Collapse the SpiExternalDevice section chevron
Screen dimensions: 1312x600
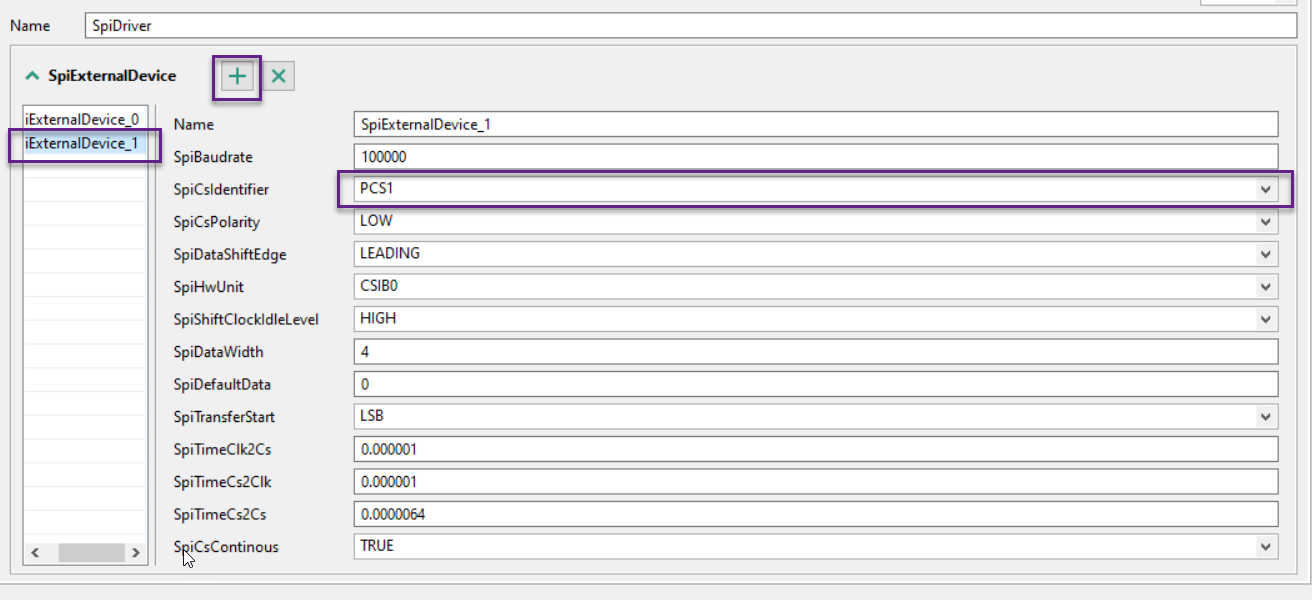click(33, 76)
